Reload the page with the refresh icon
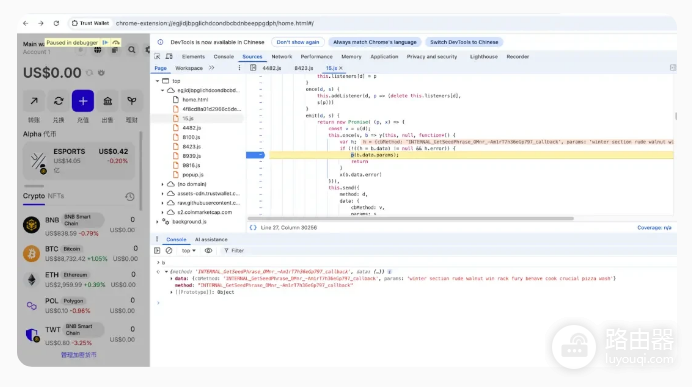This screenshot has height=387, width=692. pos(56,23)
